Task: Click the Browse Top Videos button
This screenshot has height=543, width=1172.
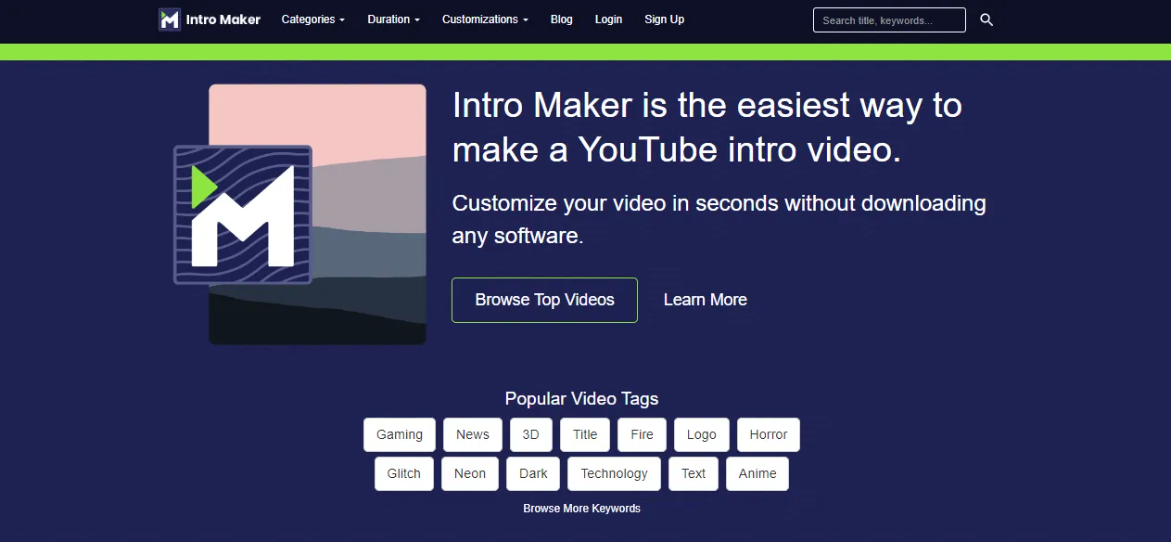Action: [545, 300]
